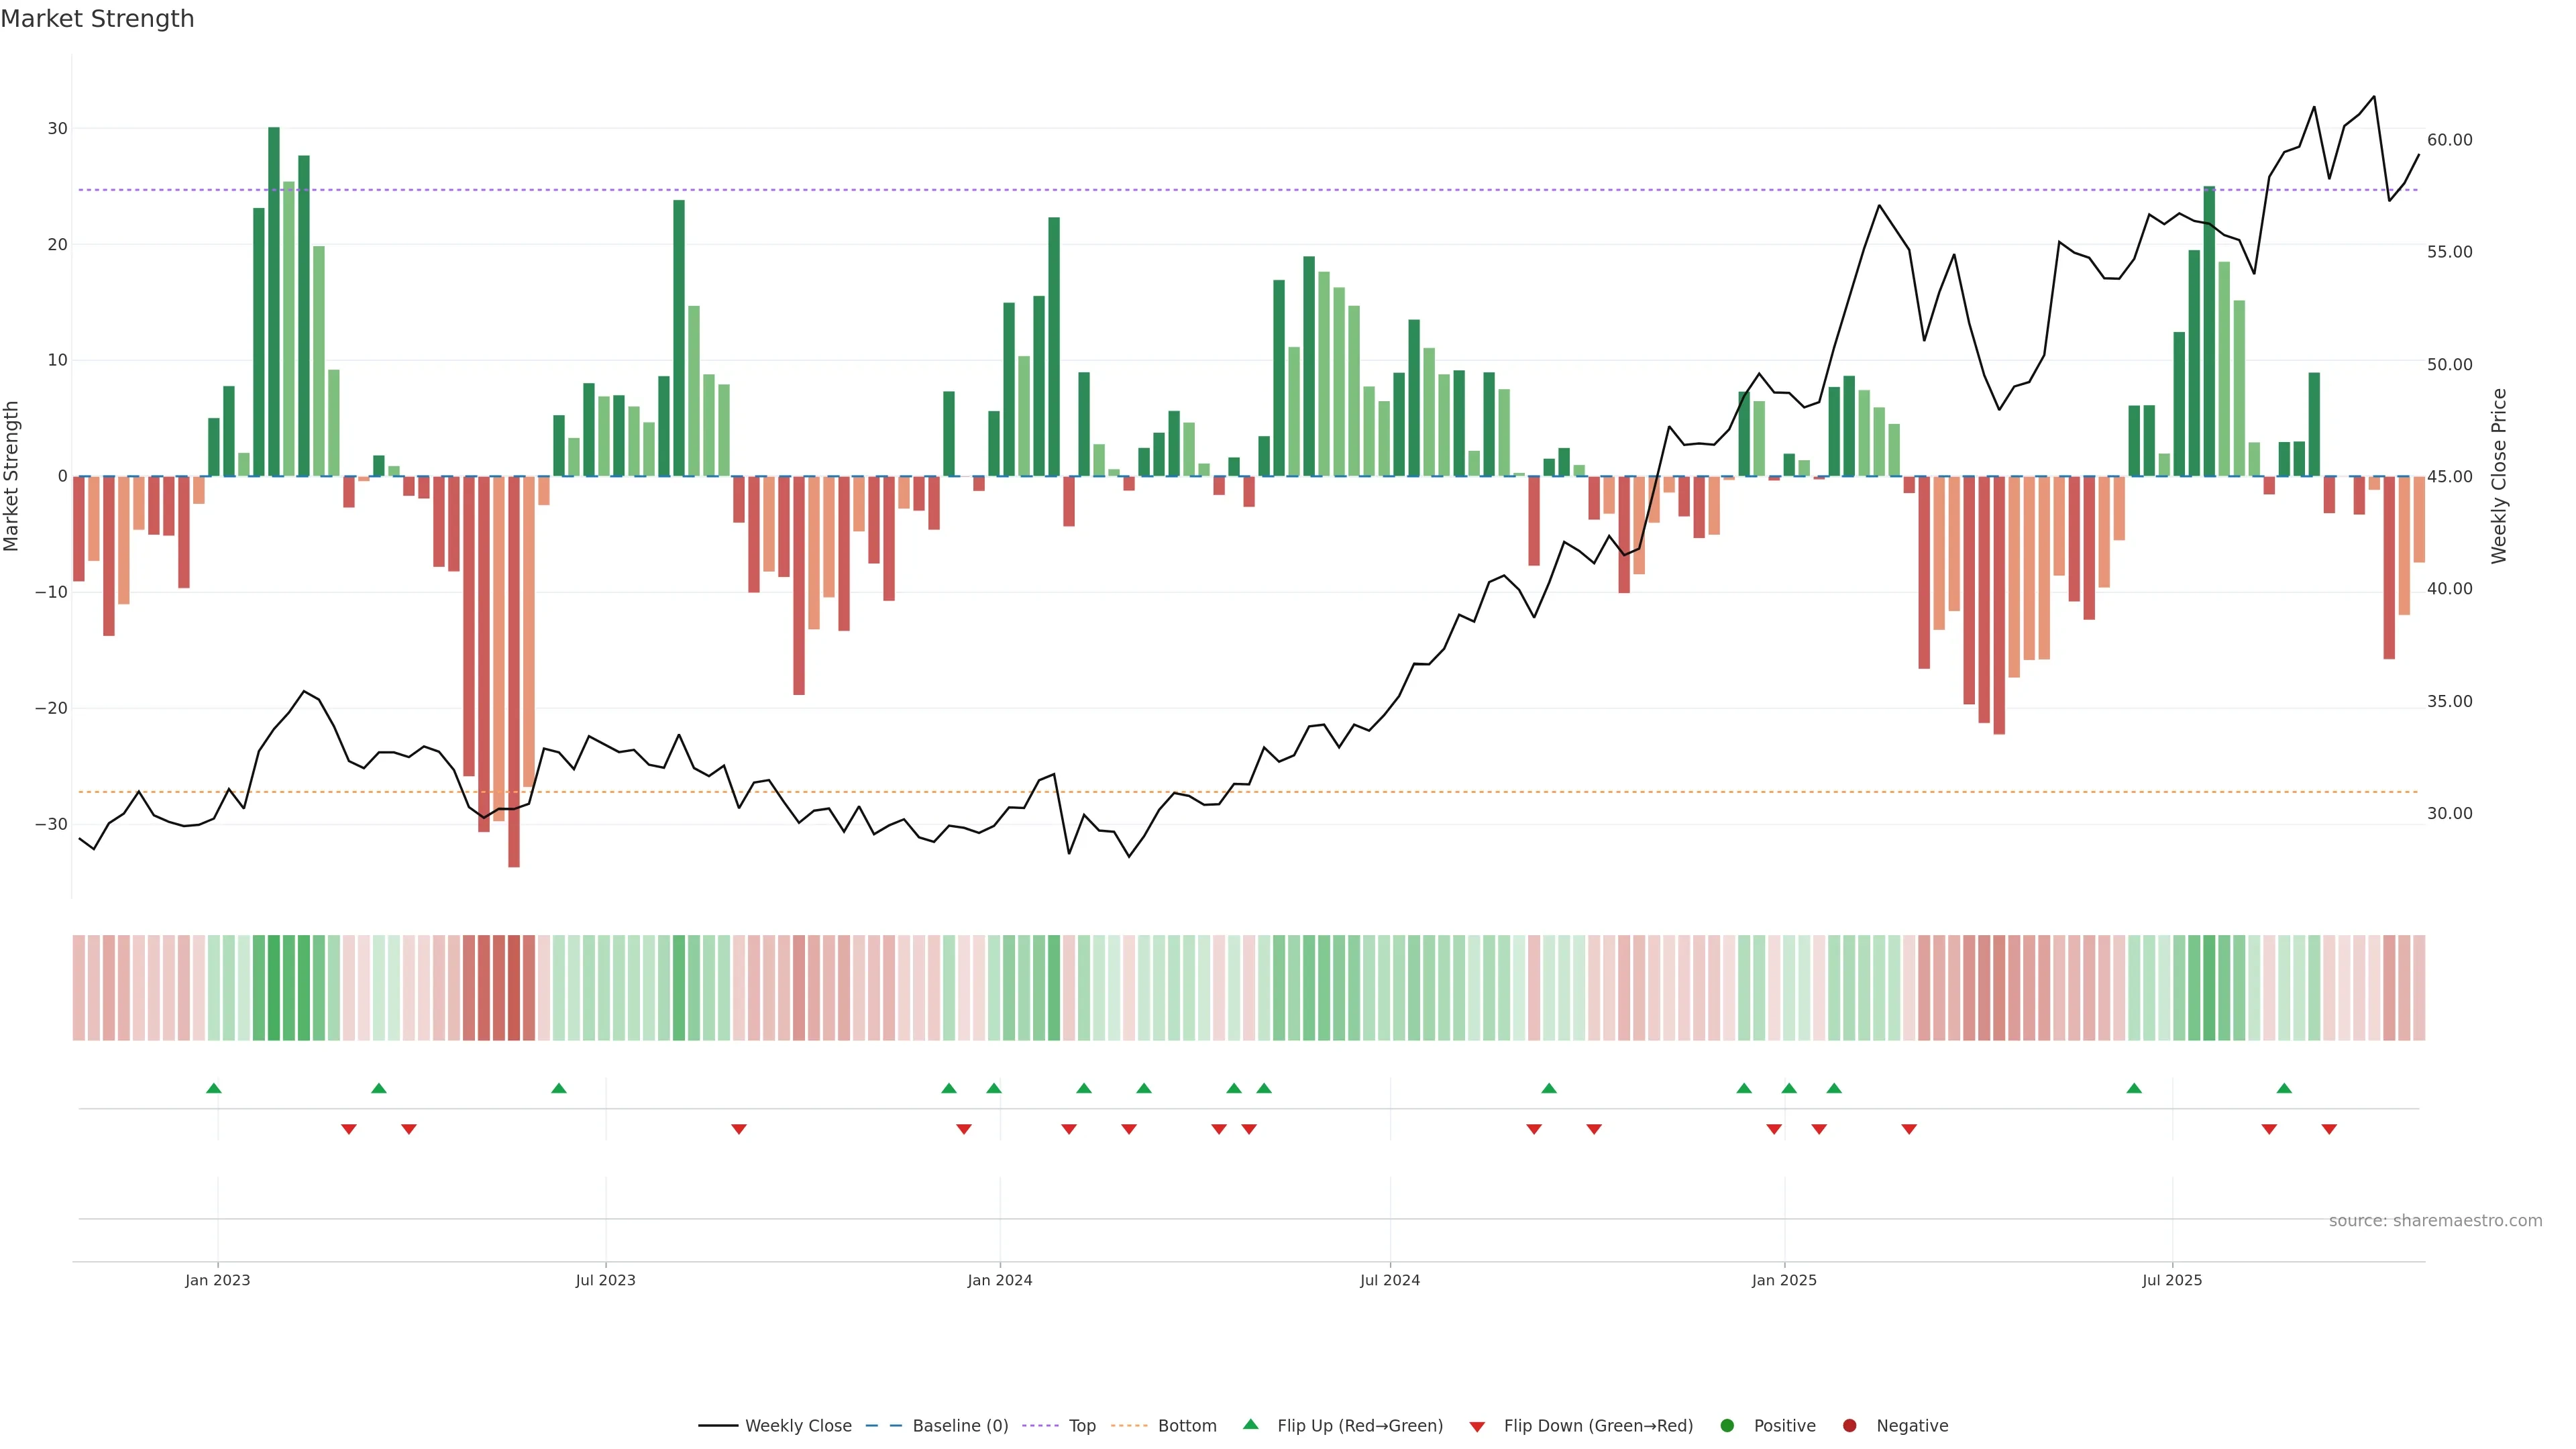Click the last red flip-down marker on the right

pos(2329,1129)
